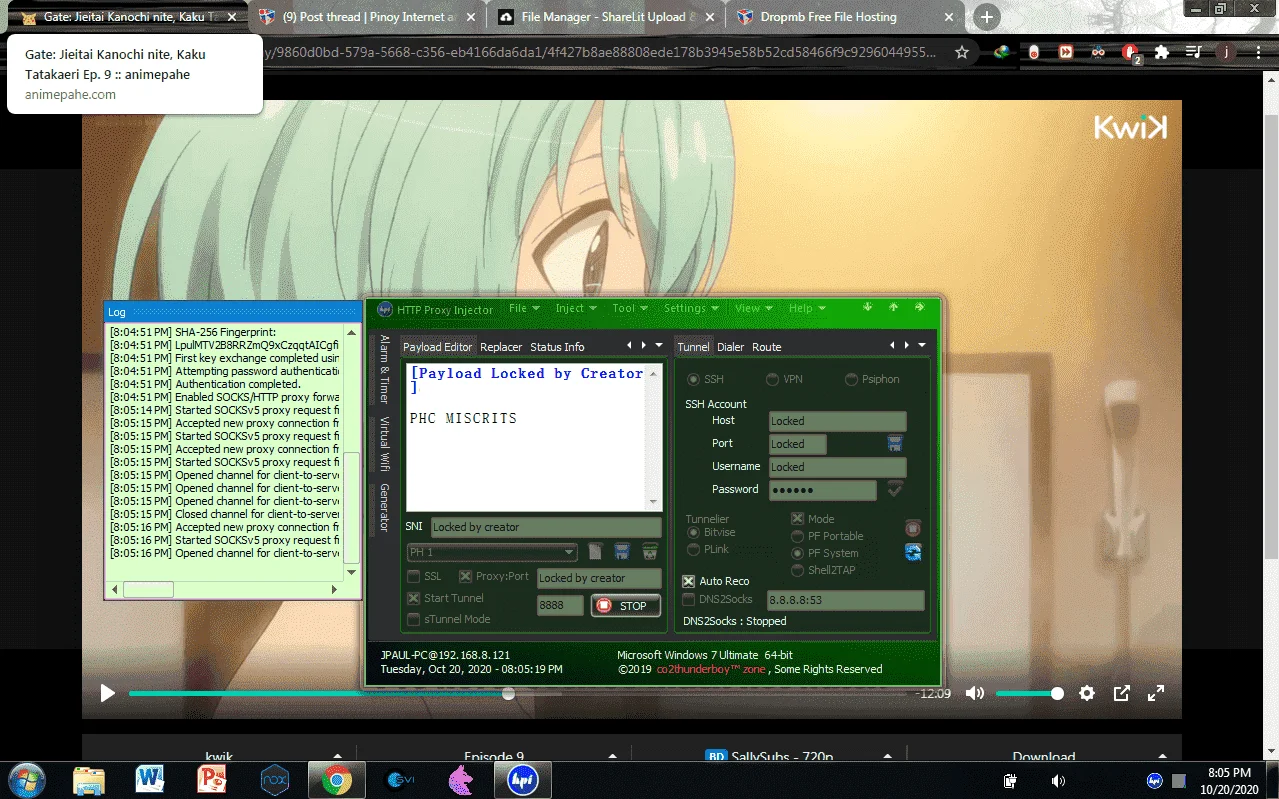Screen dimensions: 1279x799
Task: Open the Settings menu in HTTP Proxy Injector
Action: coord(691,308)
